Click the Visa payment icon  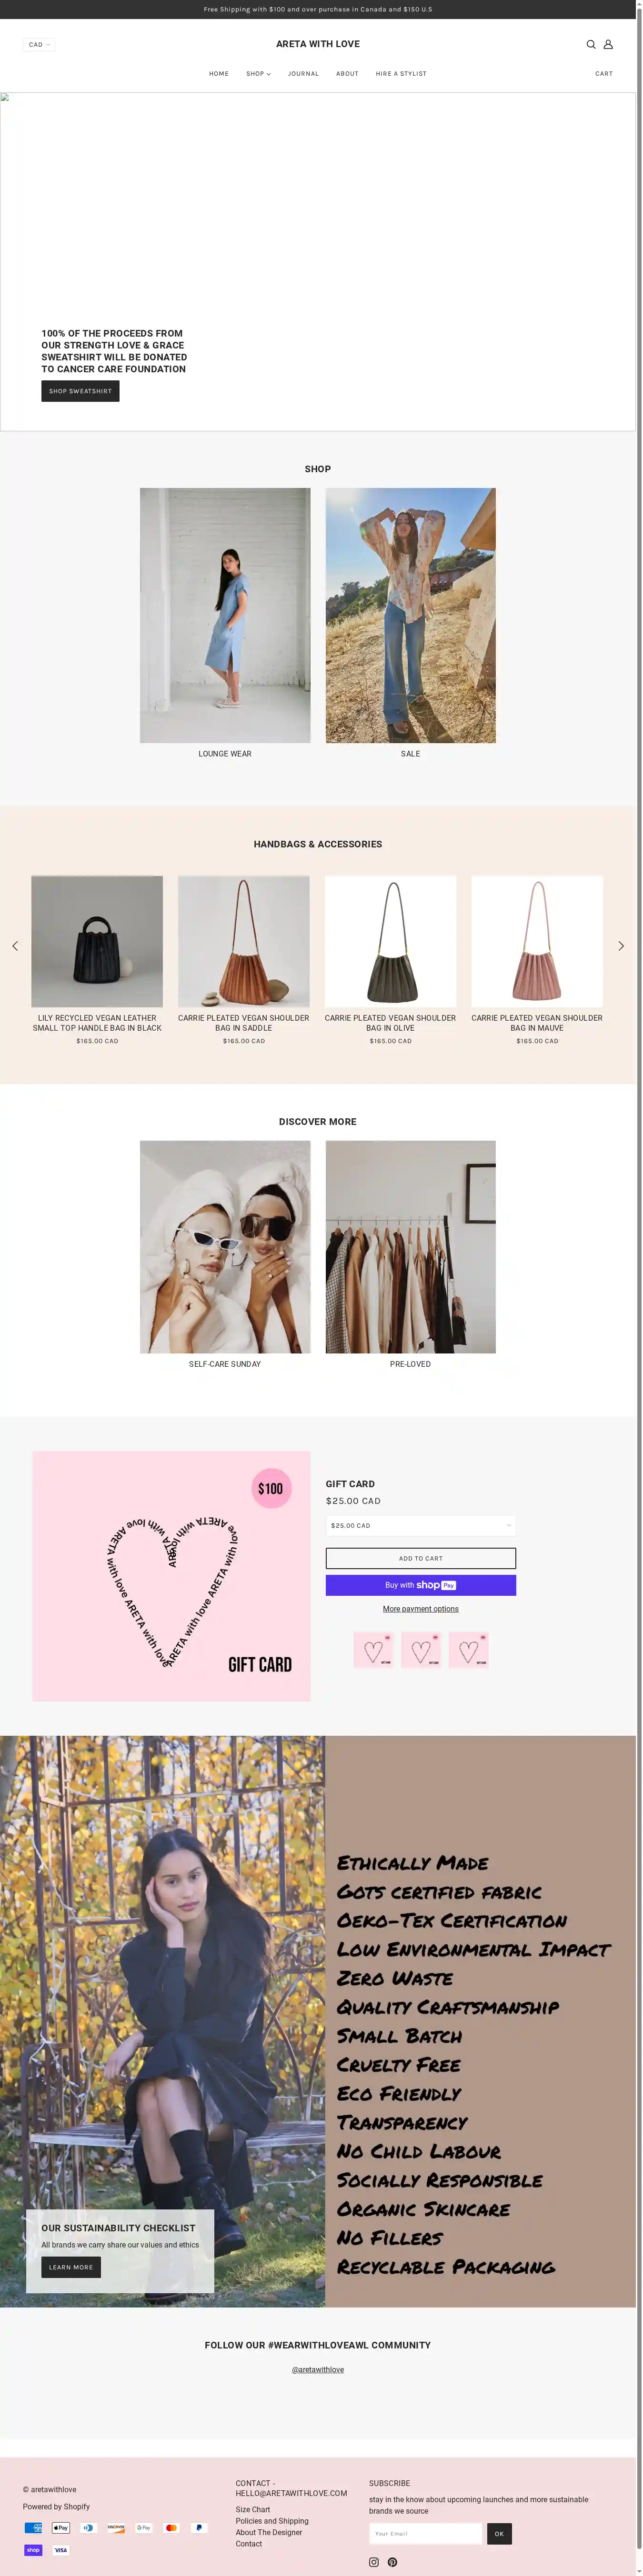[61, 2549]
